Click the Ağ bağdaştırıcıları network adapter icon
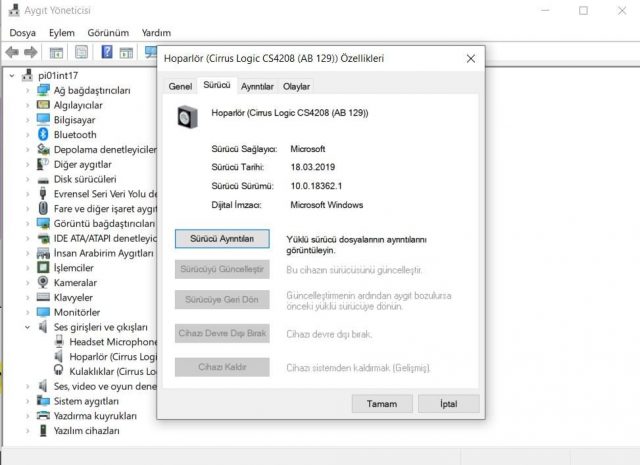The width and height of the screenshot is (640, 465). 43,90
